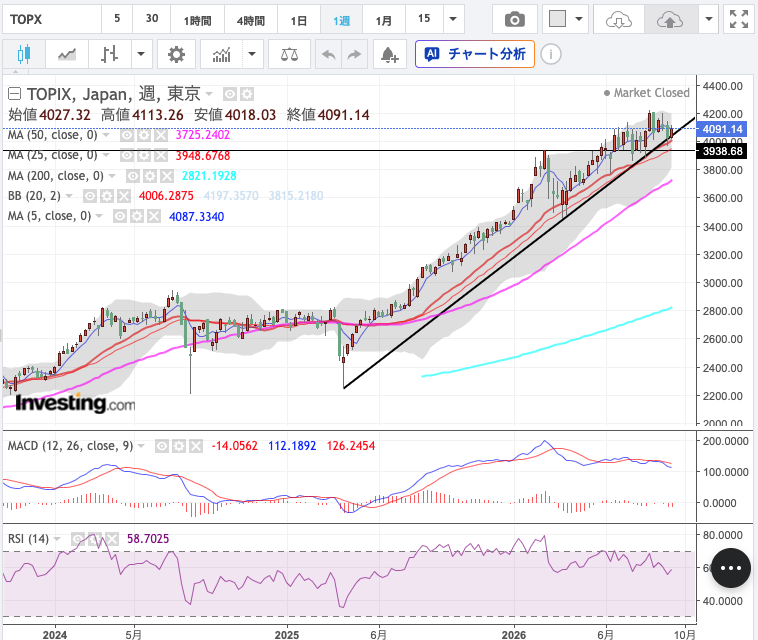Open settings gear for TOPIX main series
The image size is (758, 640).
(x=247, y=94)
